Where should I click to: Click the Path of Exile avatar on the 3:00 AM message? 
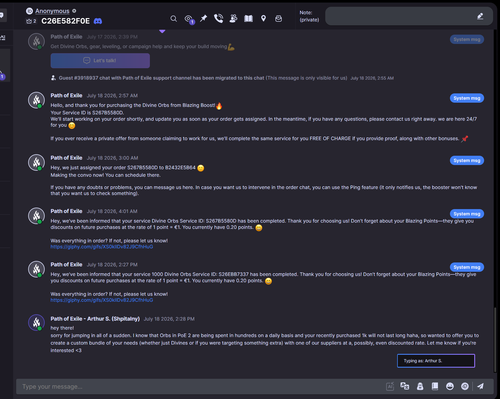[36, 162]
